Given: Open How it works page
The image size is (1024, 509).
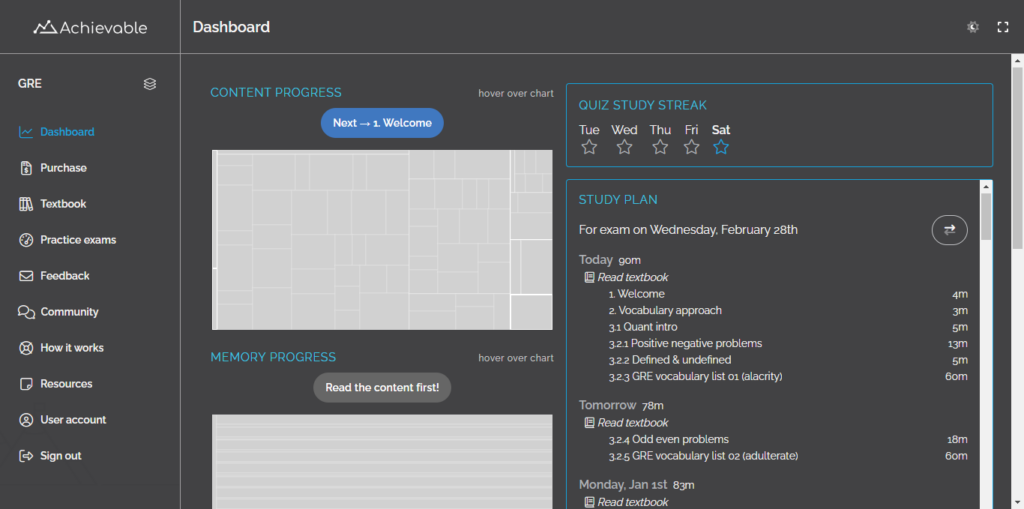Looking at the screenshot, I should (72, 348).
